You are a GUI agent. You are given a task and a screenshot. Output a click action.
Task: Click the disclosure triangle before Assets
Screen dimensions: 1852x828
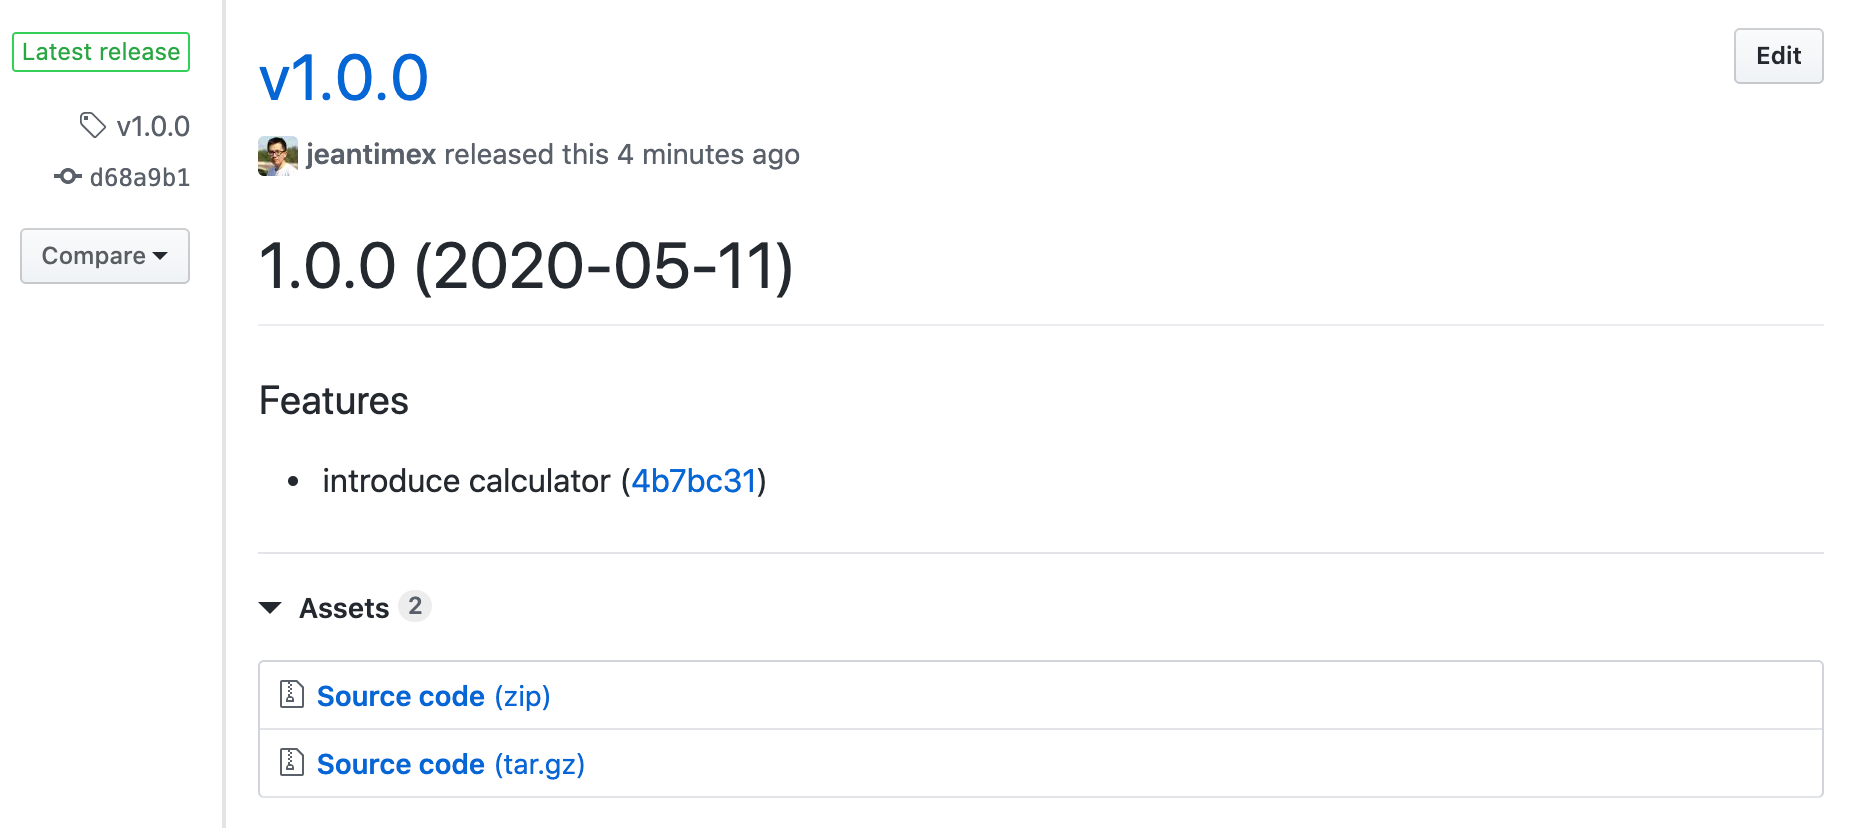(x=270, y=607)
